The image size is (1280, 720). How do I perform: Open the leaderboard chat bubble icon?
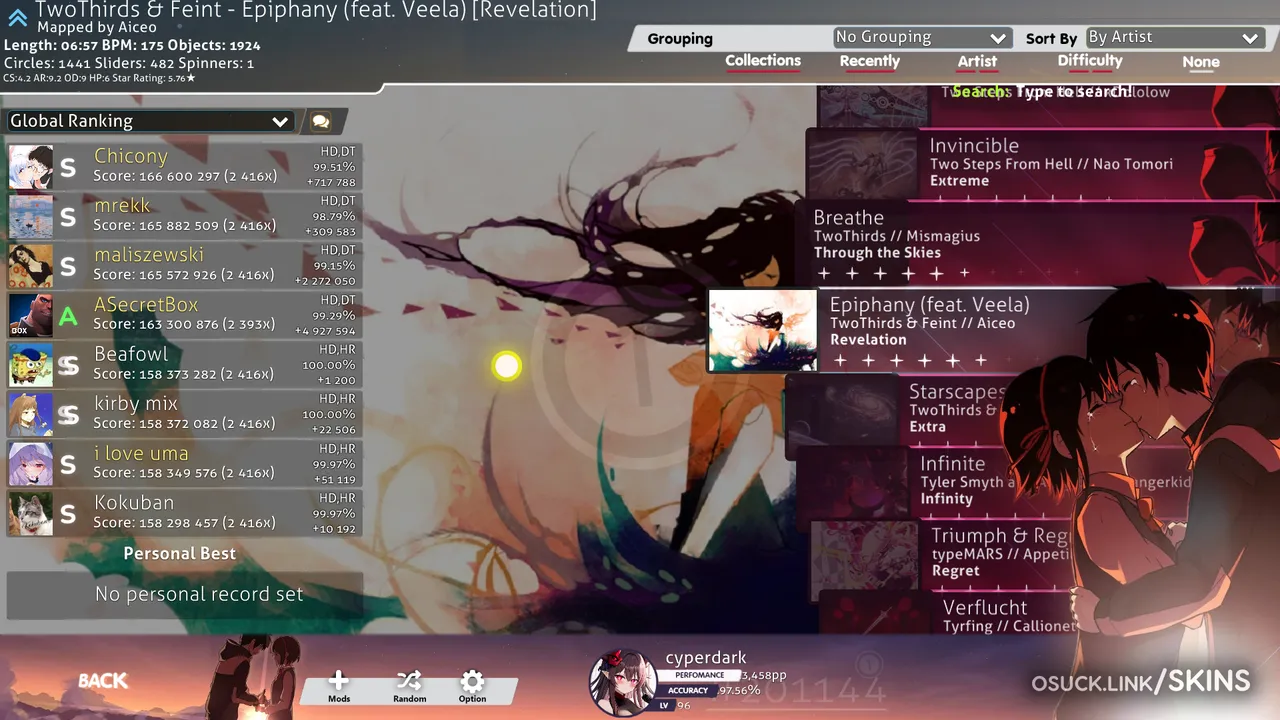click(x=320, y=121)
